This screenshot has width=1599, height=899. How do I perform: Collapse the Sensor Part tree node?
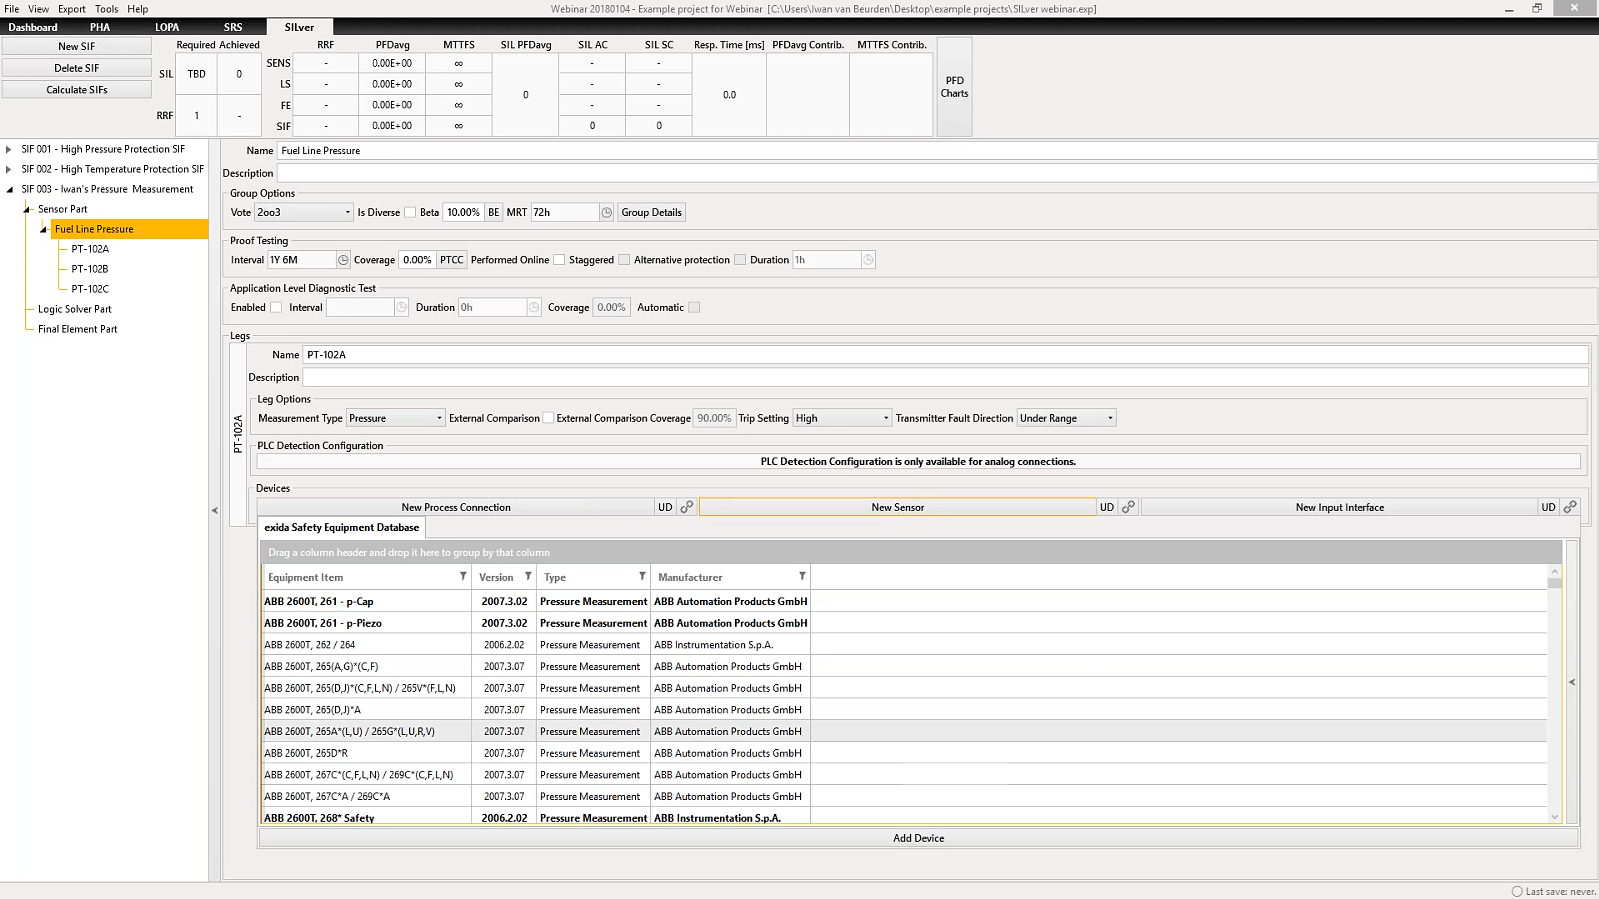click(26, 209)
